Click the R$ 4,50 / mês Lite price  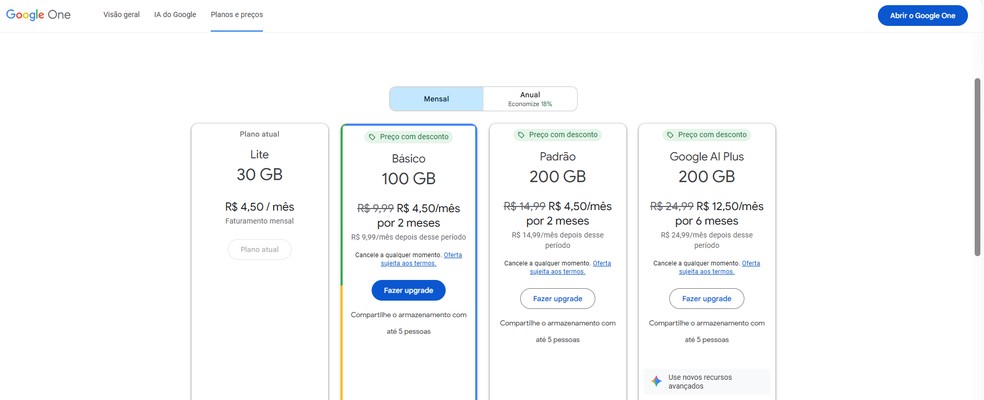260,207
